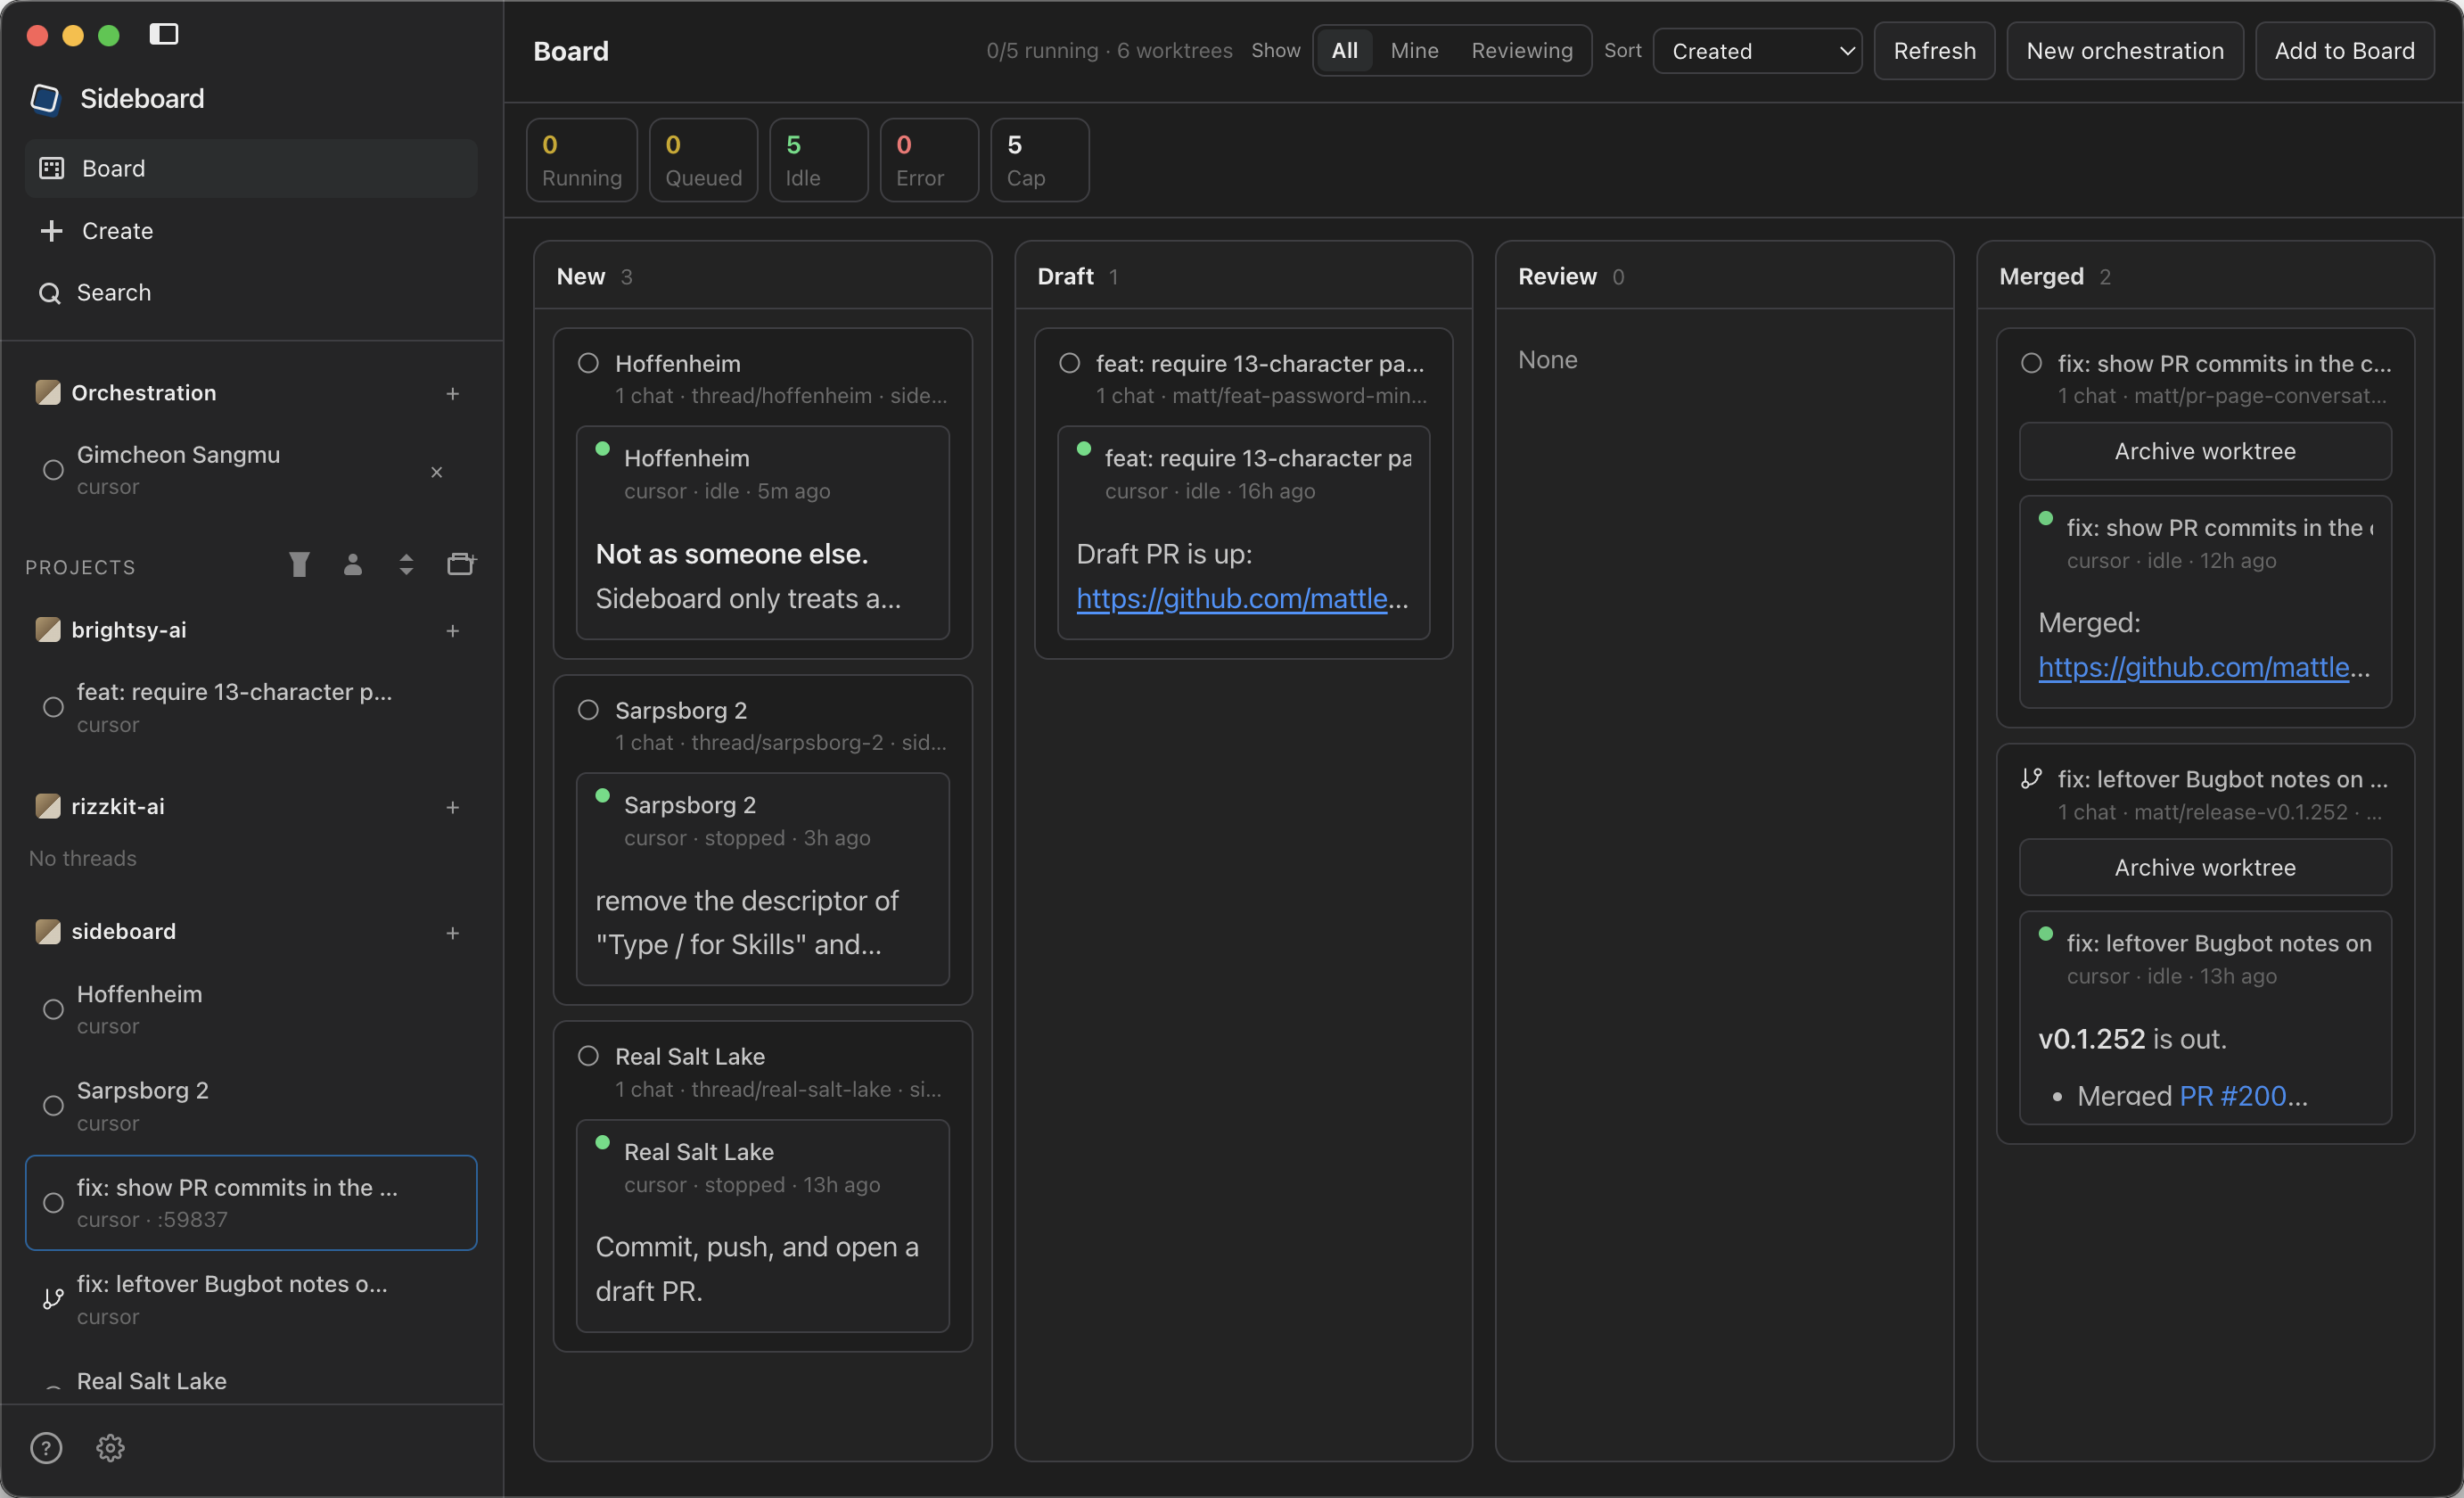Image resolution: width=2464 pixels, height=1498 pixels.
Task: Click branch icon beside leftover Bugbot sidebar thread
Action: click(x=53, y=1299)
